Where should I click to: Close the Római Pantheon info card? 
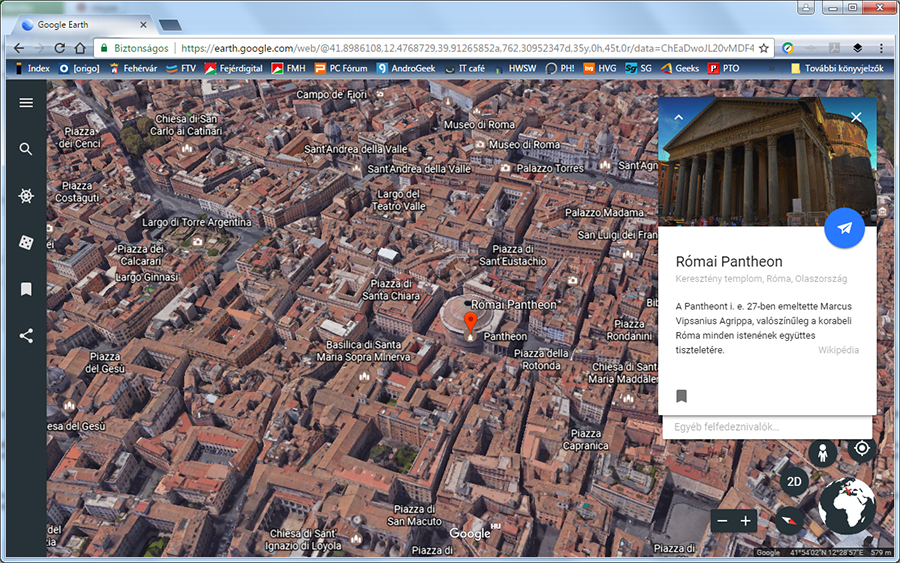coord(856,117)
